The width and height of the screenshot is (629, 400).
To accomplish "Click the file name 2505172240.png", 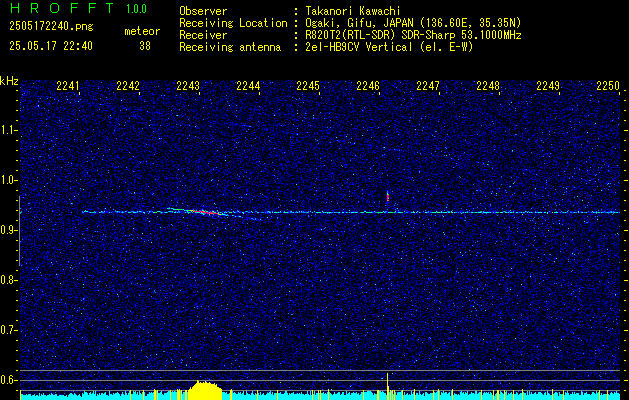I will (x=51, y=26).
